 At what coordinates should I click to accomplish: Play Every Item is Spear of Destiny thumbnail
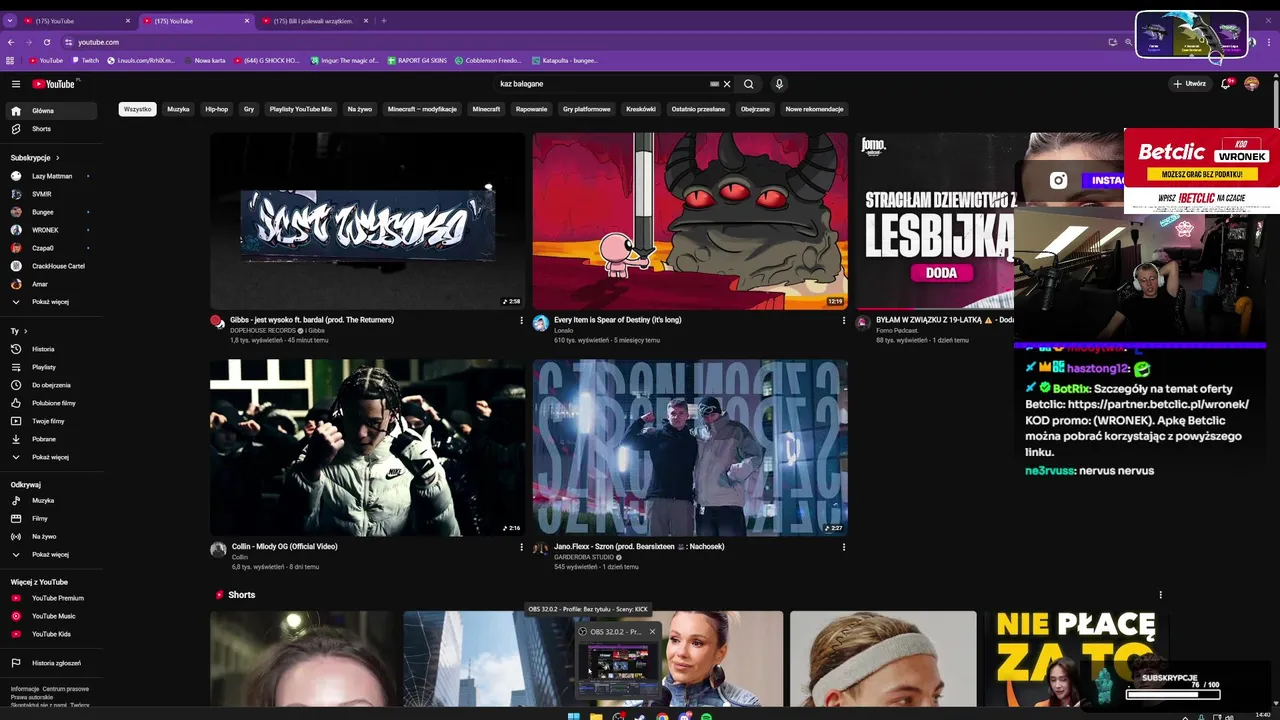click(690, 221)
